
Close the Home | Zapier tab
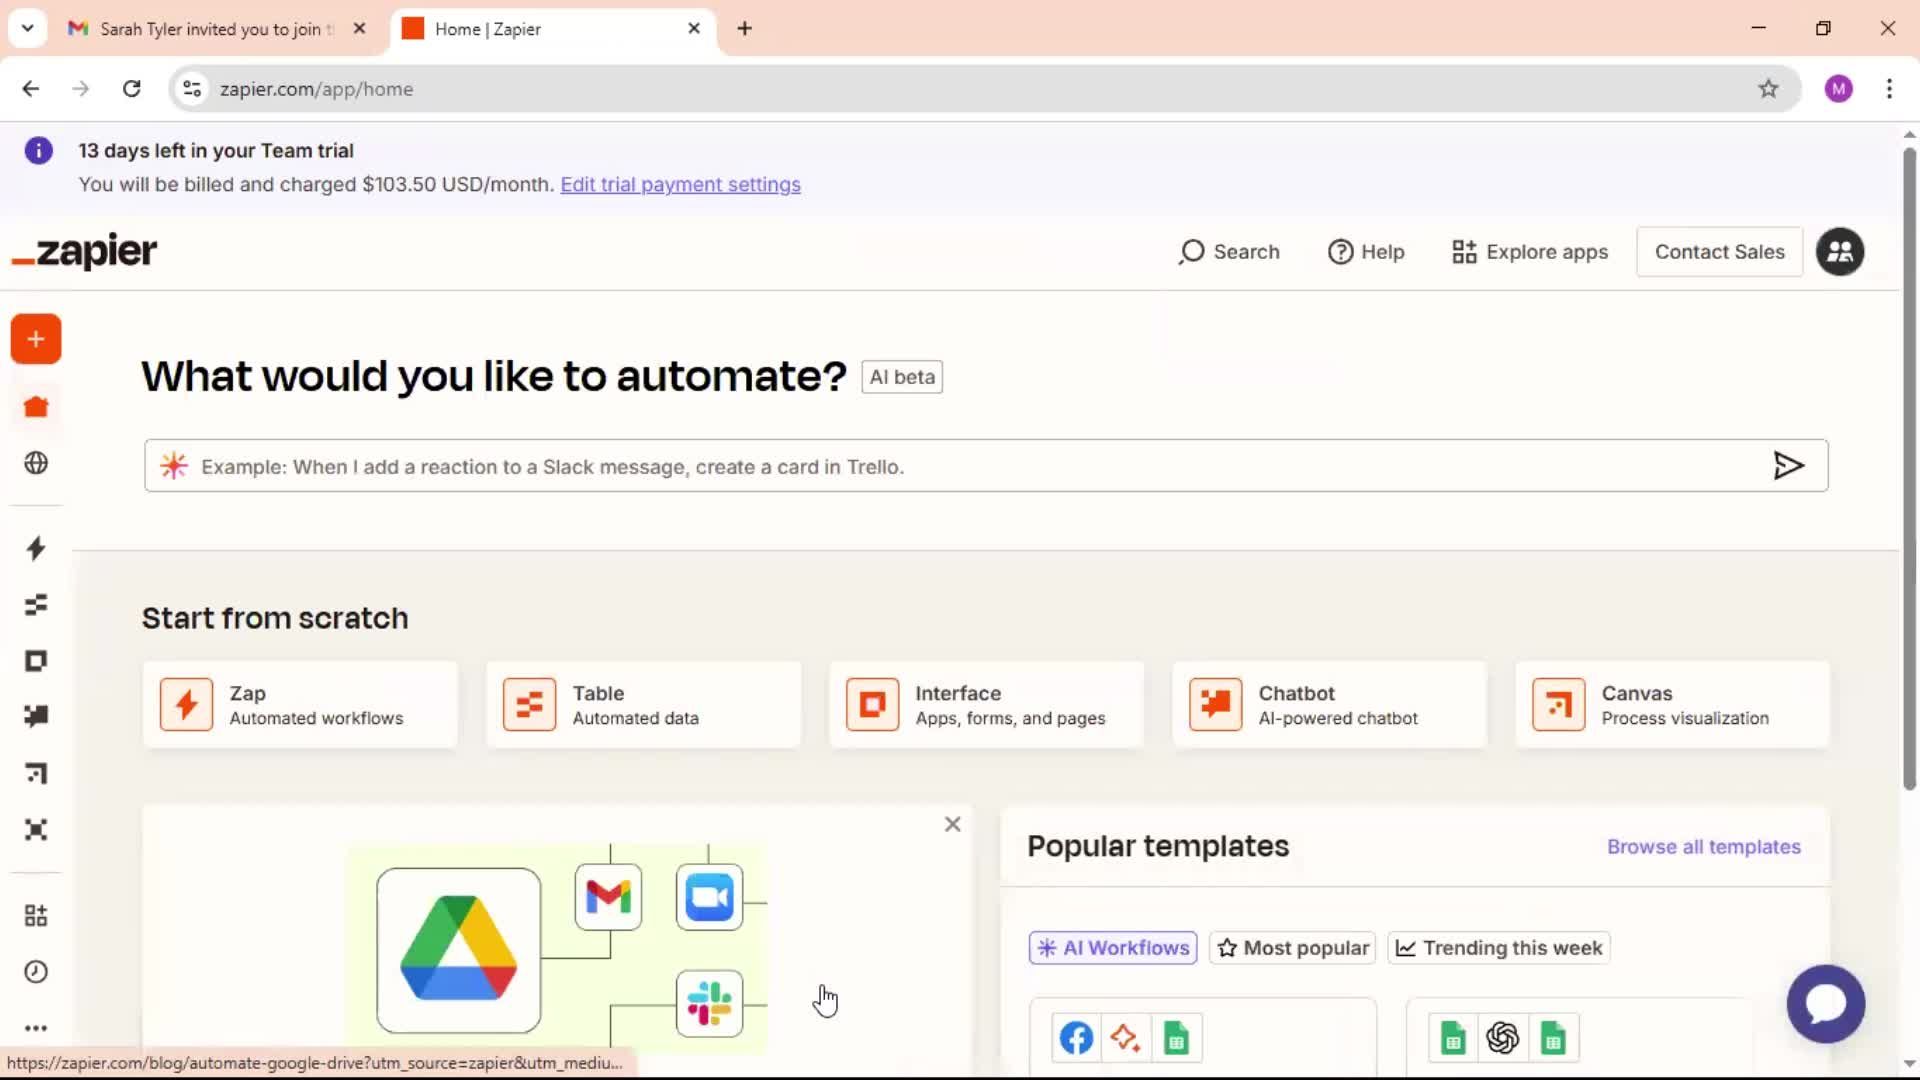(694, 29)
